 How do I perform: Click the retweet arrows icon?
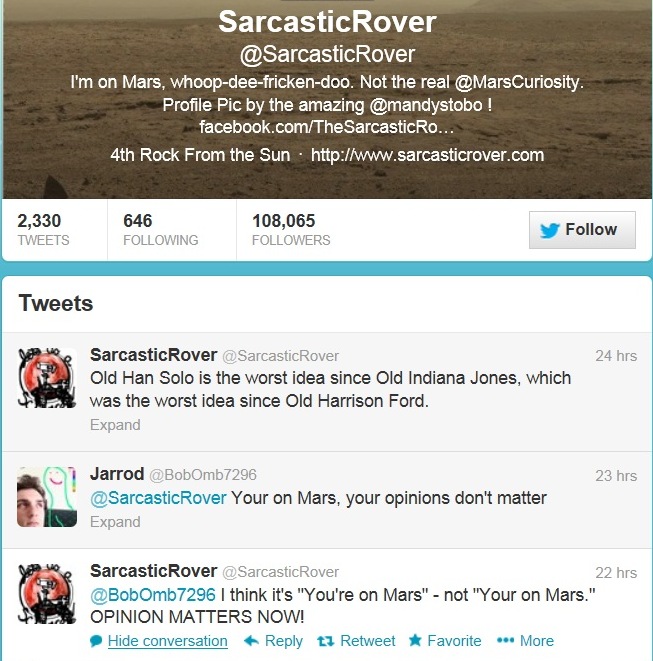point(325,641)
